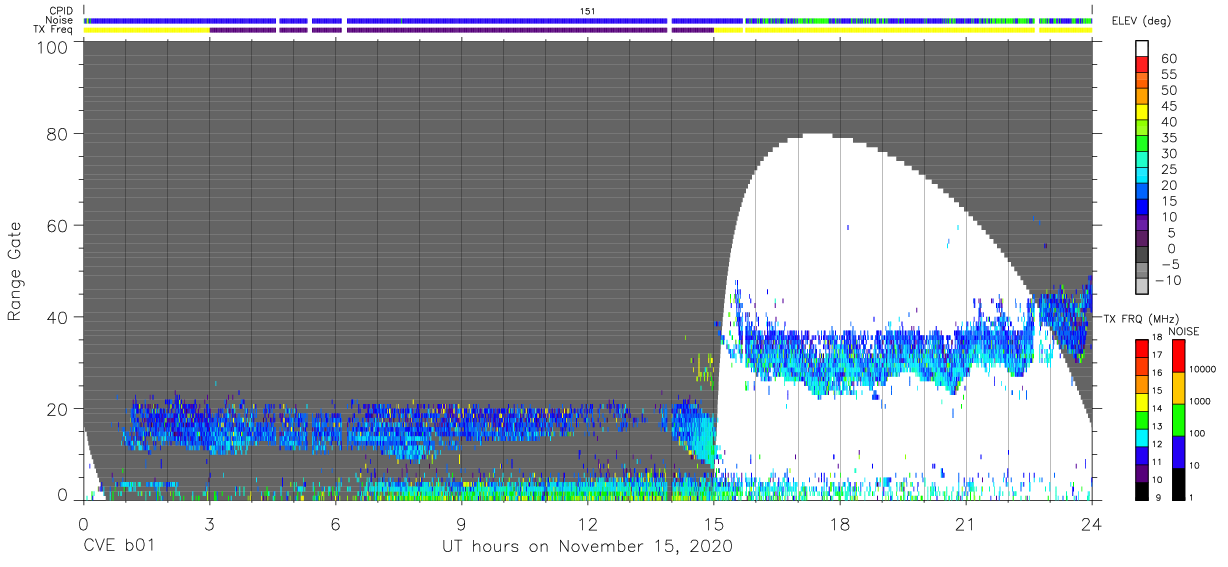This screenshot has width=1228, height=567.
Task: Click the CVE b01 radar label
Action: click(x=119, y=547)
